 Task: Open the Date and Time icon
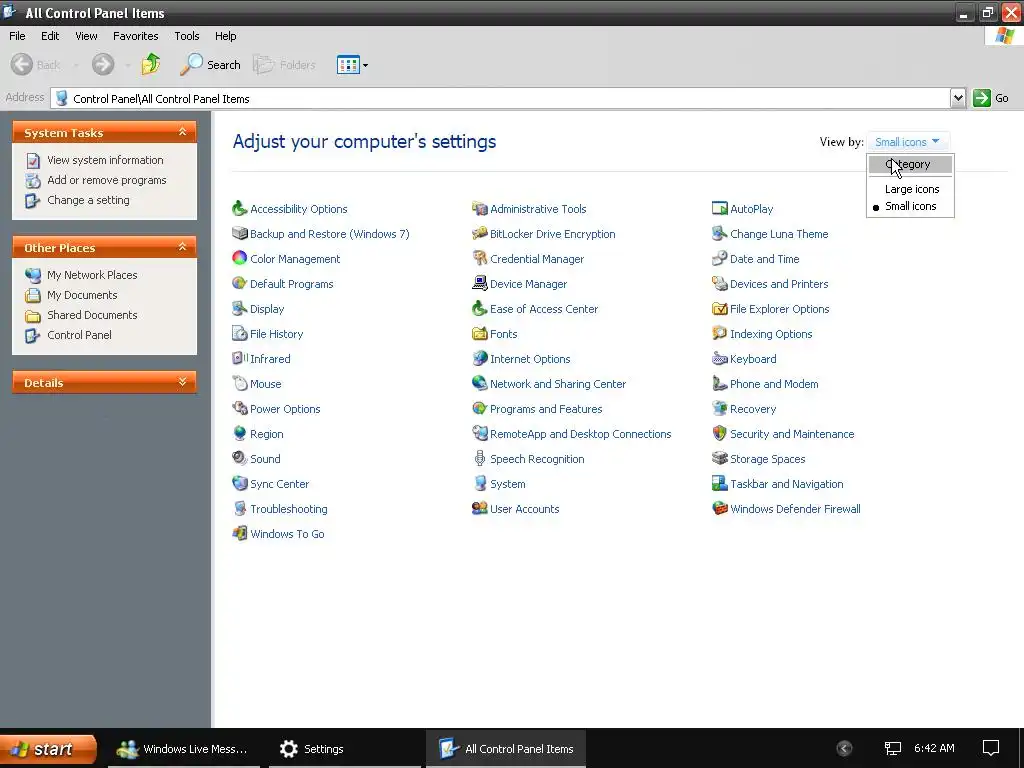tap(720, 259)
